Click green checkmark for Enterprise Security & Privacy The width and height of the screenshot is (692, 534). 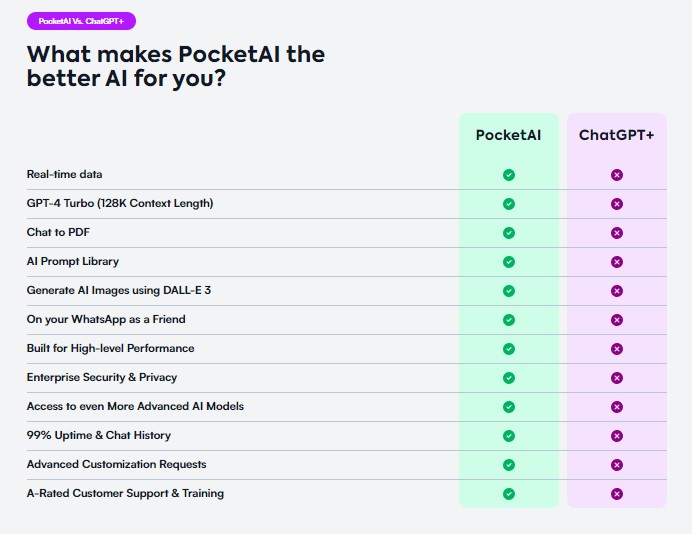pyautogui.click(x=509, y=378)
